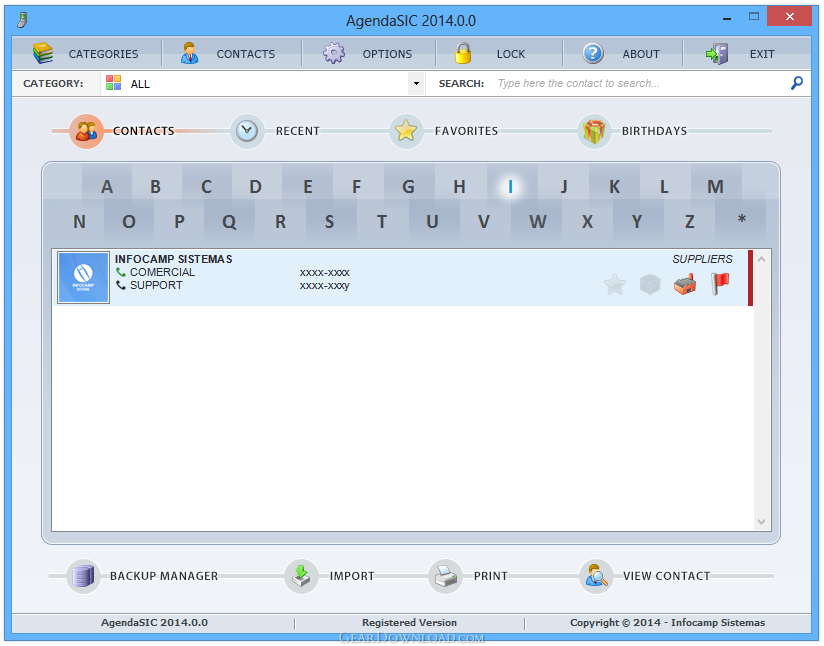This screenshot has height=646, width=824.
Task: Open Categories via the stacked books icon
Action: (43, 53)
